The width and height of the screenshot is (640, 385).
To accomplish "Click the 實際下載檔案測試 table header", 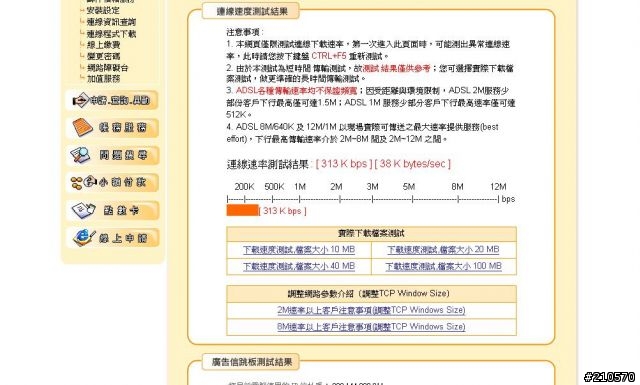I will click(371, 234).
